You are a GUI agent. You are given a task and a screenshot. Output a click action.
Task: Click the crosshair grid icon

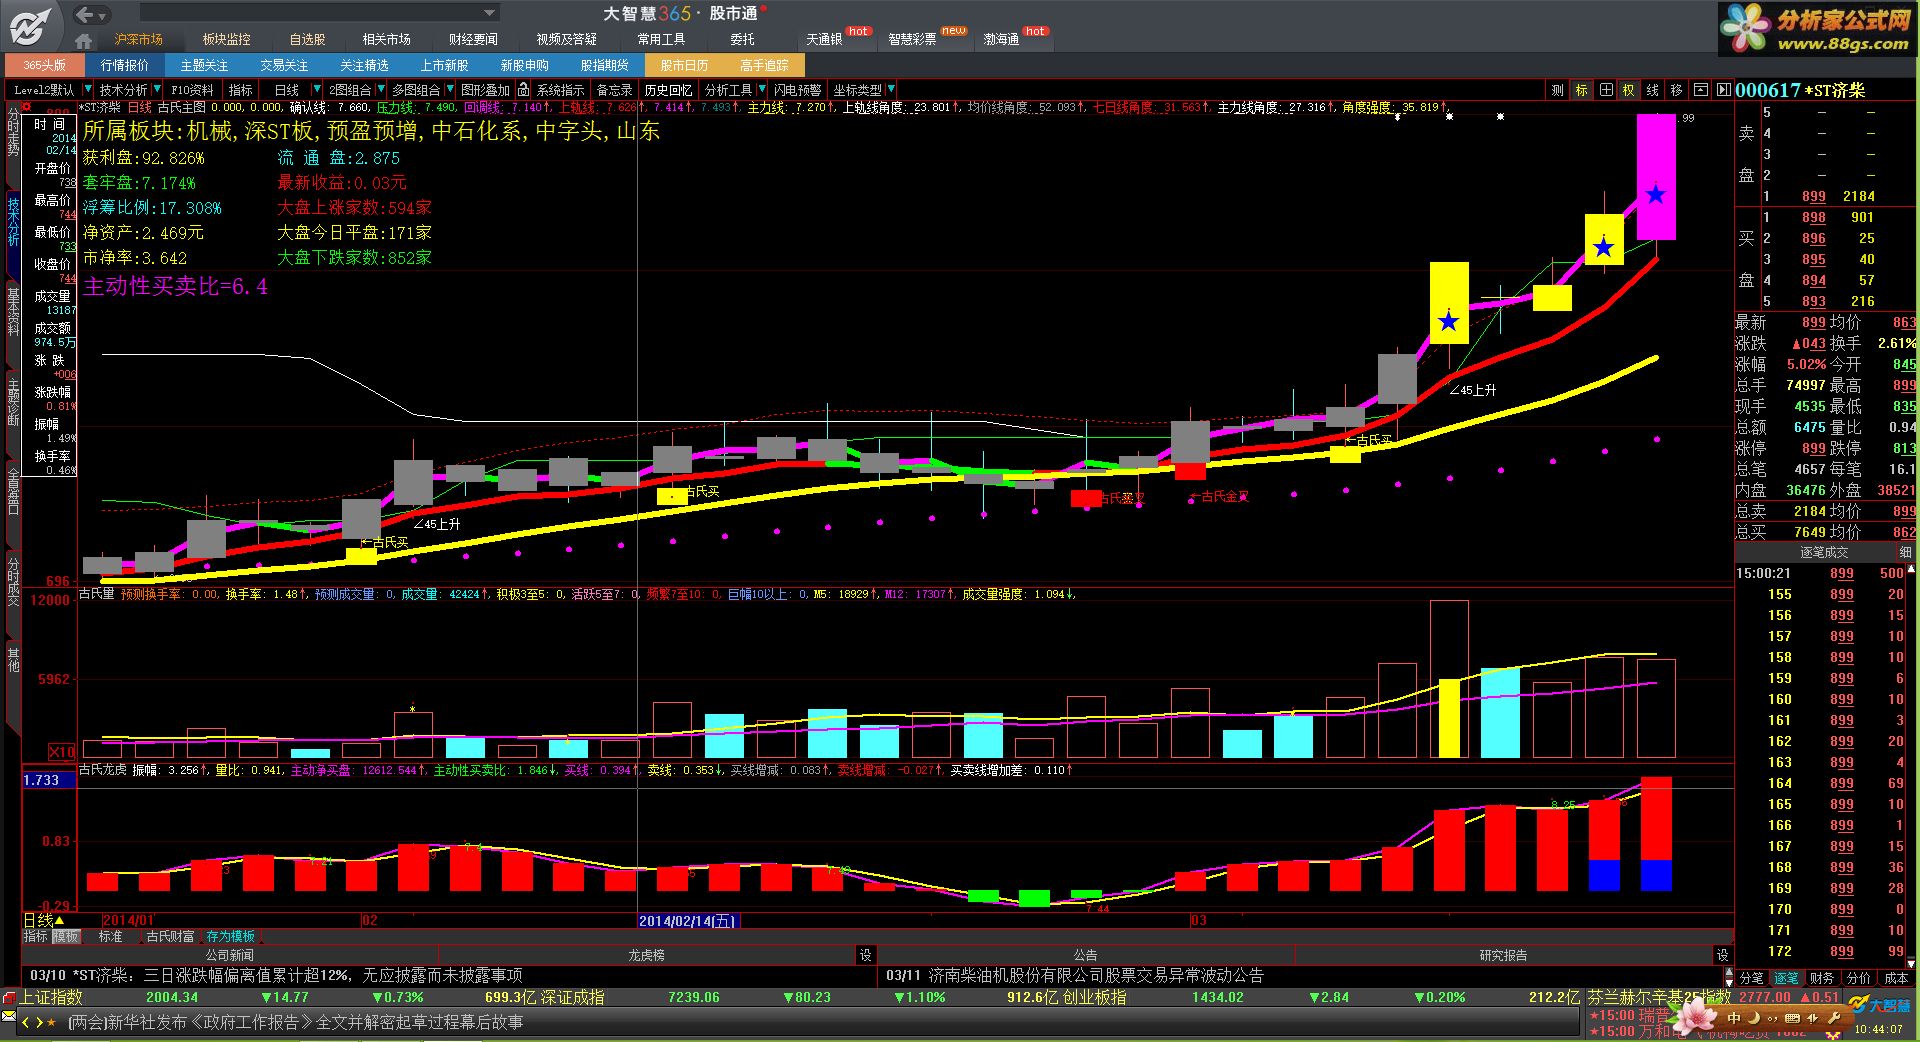click(1605, 90)
